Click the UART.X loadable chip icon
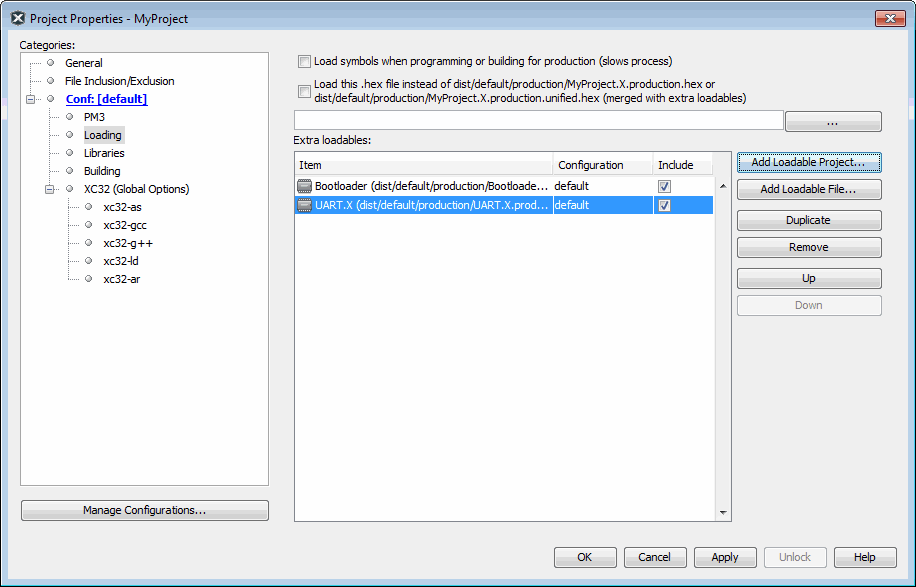This screenshot has width=916, height=587. [305, 205]
